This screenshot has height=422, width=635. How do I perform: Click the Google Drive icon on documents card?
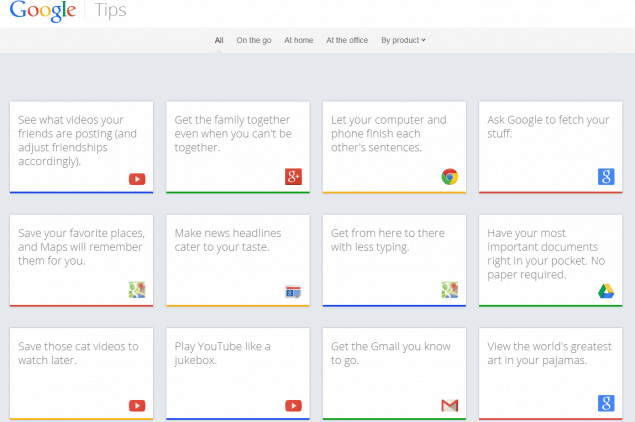tap(606, 291)
